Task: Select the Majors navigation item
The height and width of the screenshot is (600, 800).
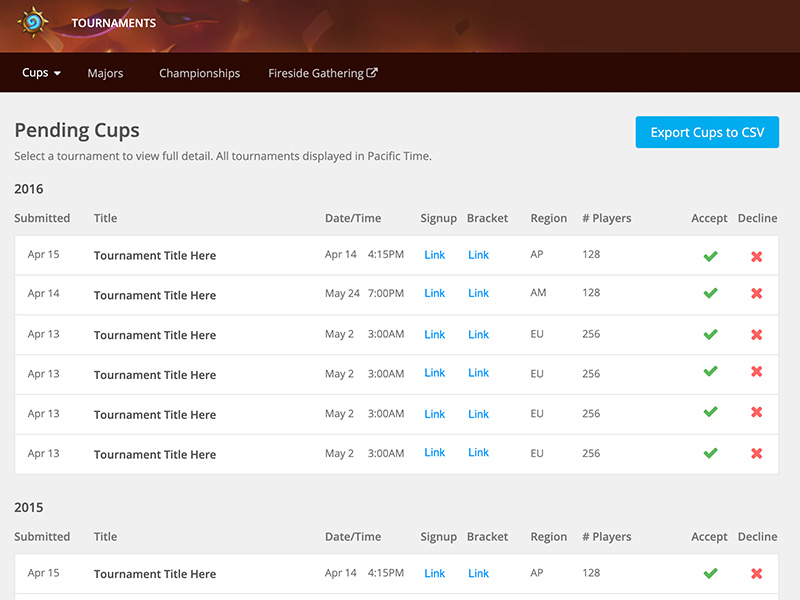Action: pos(105,73)
